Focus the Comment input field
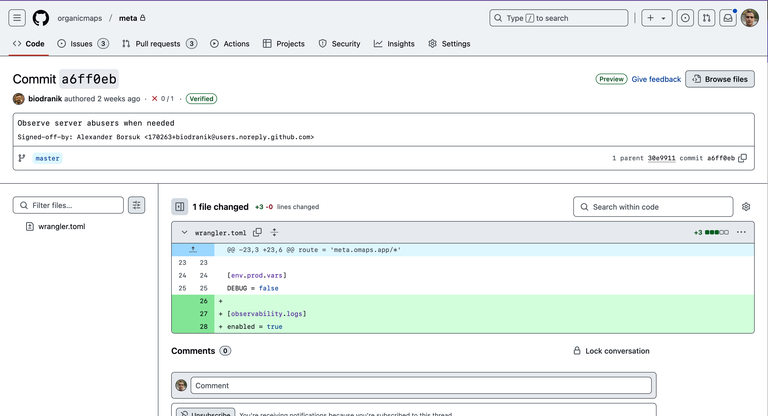This screenshot has height=416, width=768. tap(421, 386)
